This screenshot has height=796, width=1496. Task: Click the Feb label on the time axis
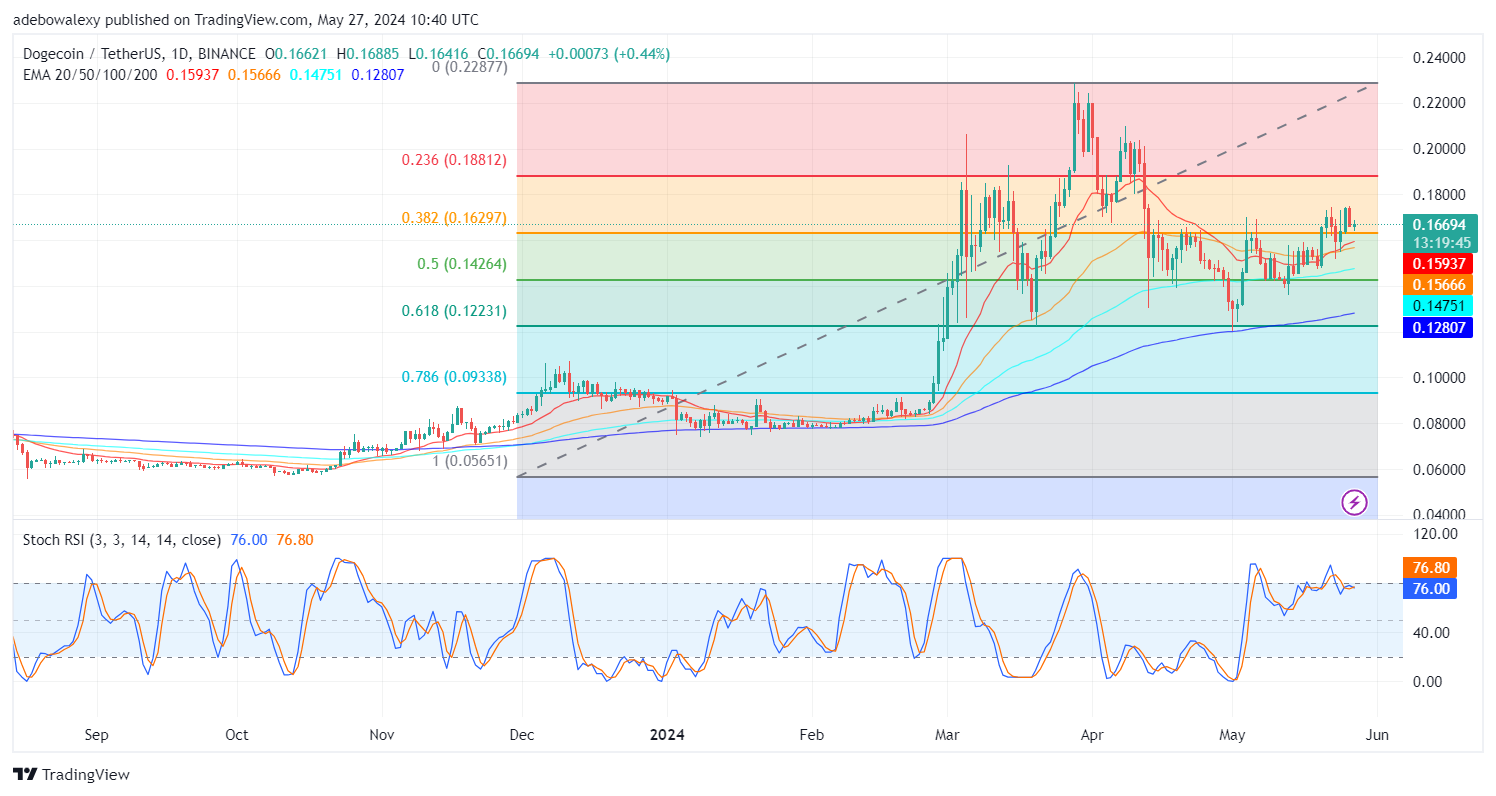click(x=811, y=734)
